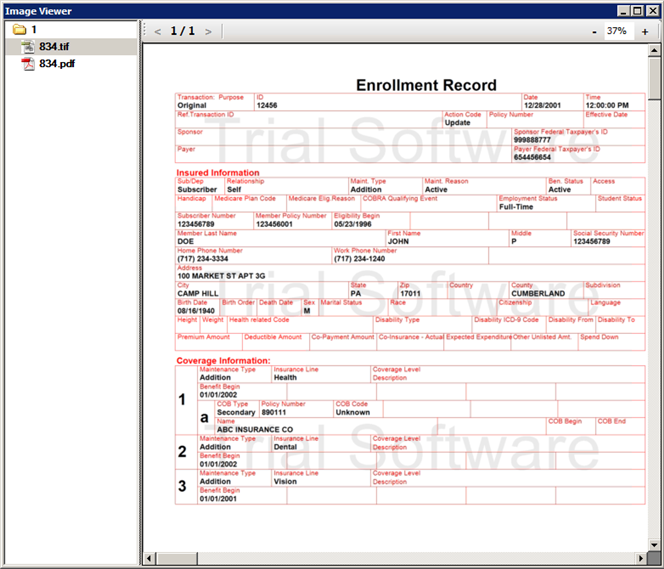Select the 834.pdf file name

point(57,63)
